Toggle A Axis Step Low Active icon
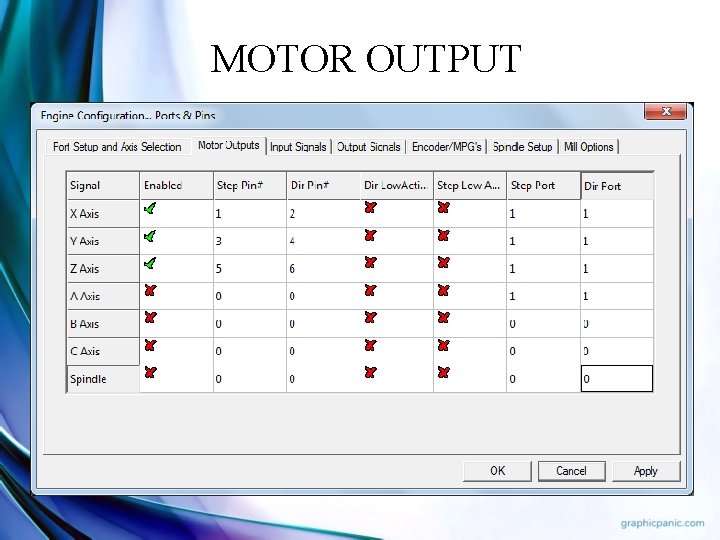 (x=444, y=290)
